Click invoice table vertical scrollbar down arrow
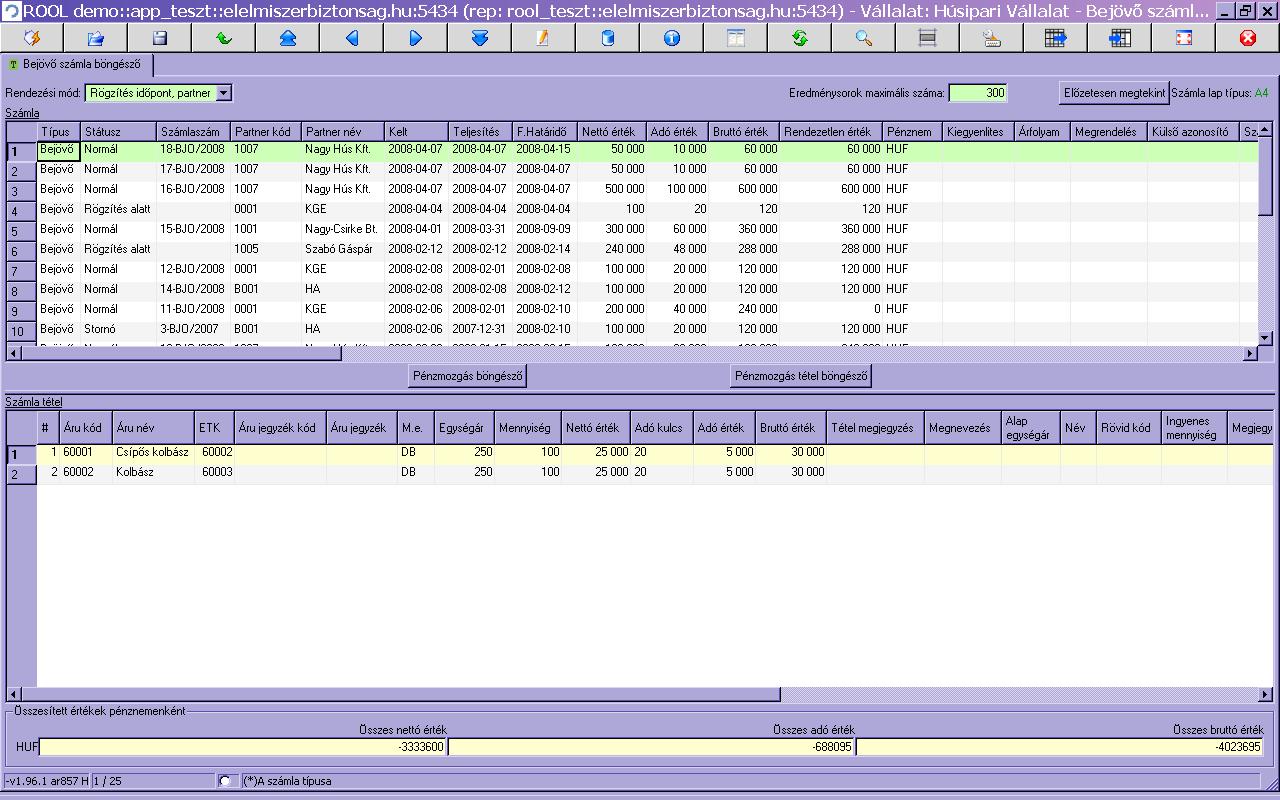Screen dimensions: 1280x800 click(1265, 338)
